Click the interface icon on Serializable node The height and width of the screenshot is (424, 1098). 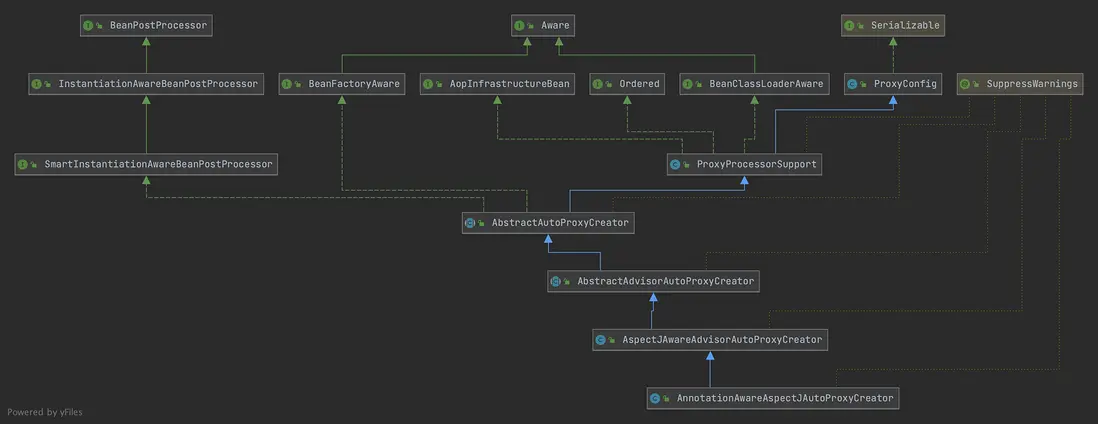[x=851, y=26]
